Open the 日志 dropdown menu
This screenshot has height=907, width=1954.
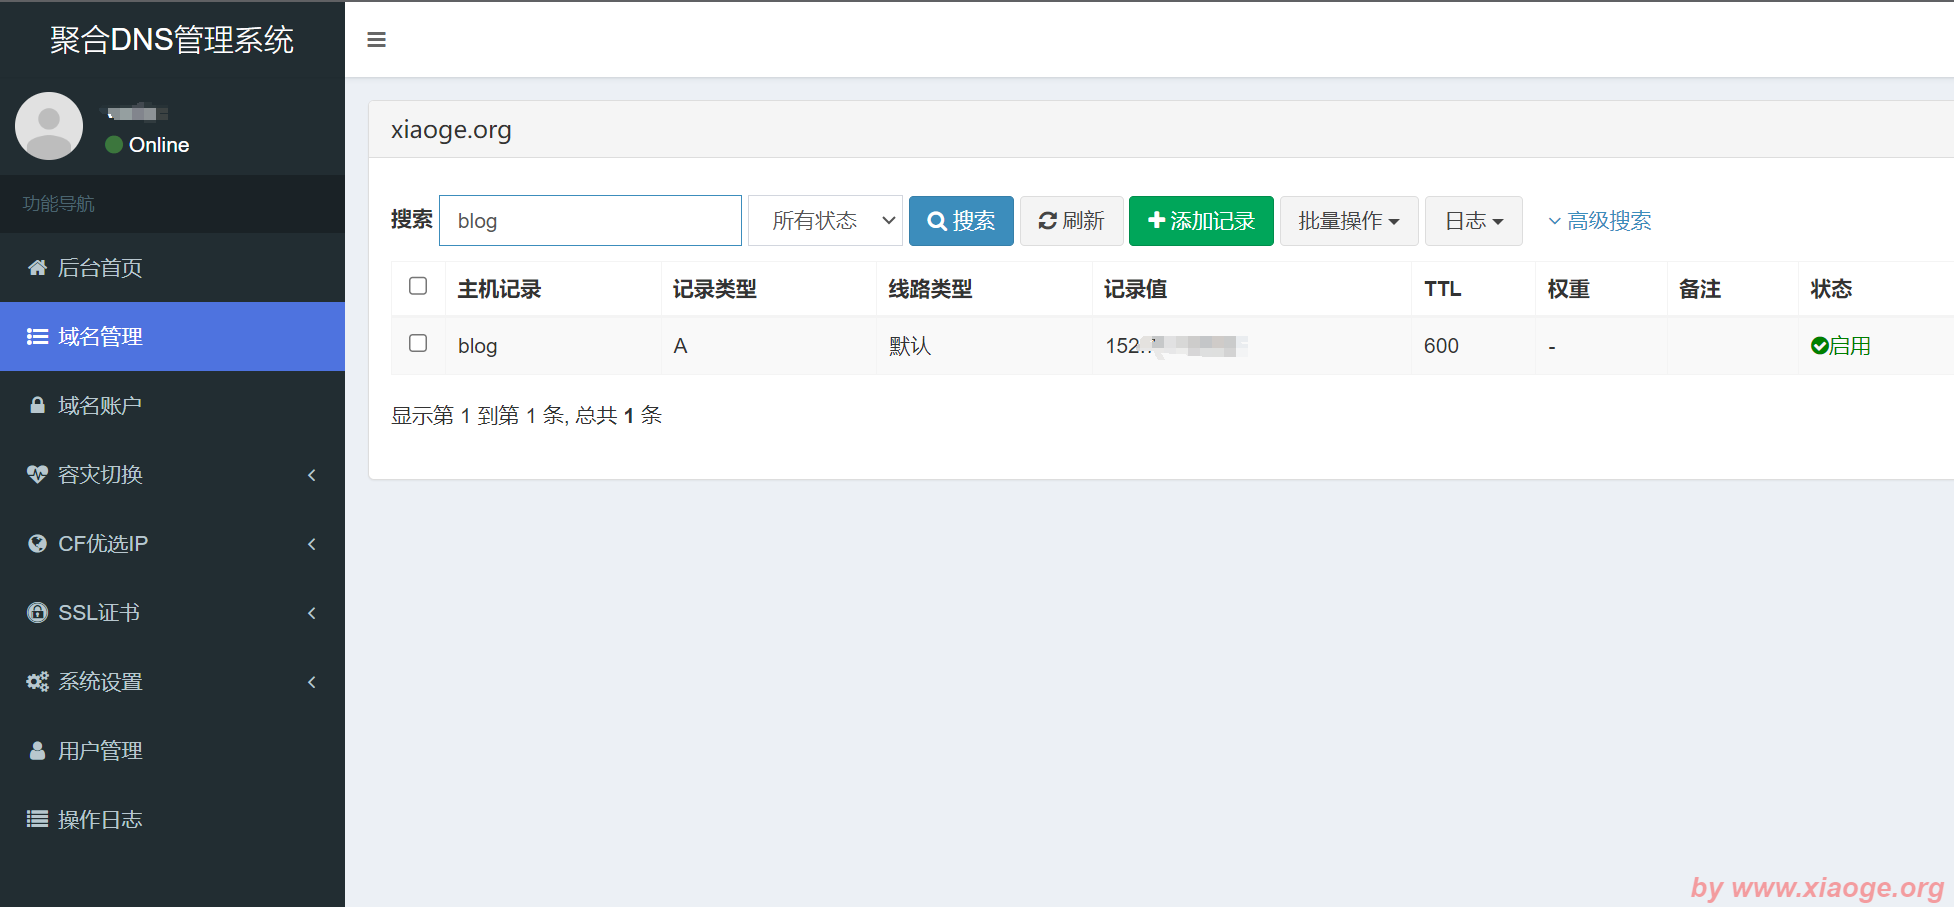click(1473, 221)
